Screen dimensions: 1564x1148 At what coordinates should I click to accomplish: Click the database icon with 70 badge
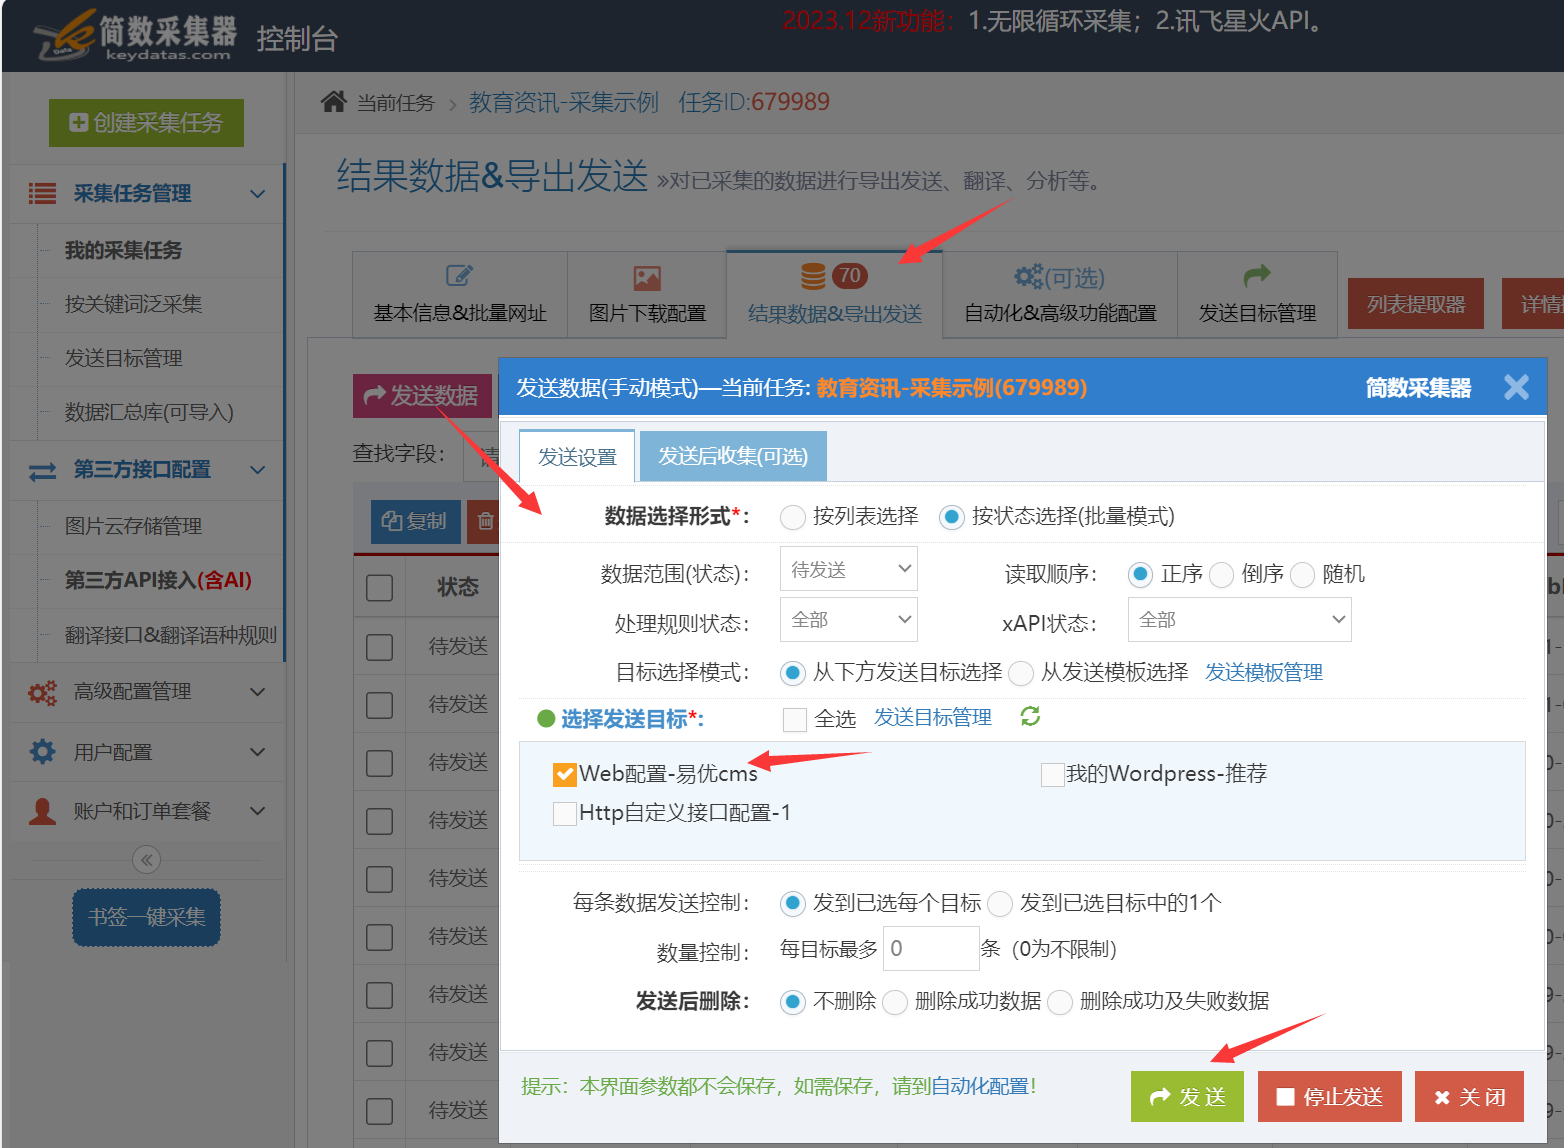(x=834, y=276)
